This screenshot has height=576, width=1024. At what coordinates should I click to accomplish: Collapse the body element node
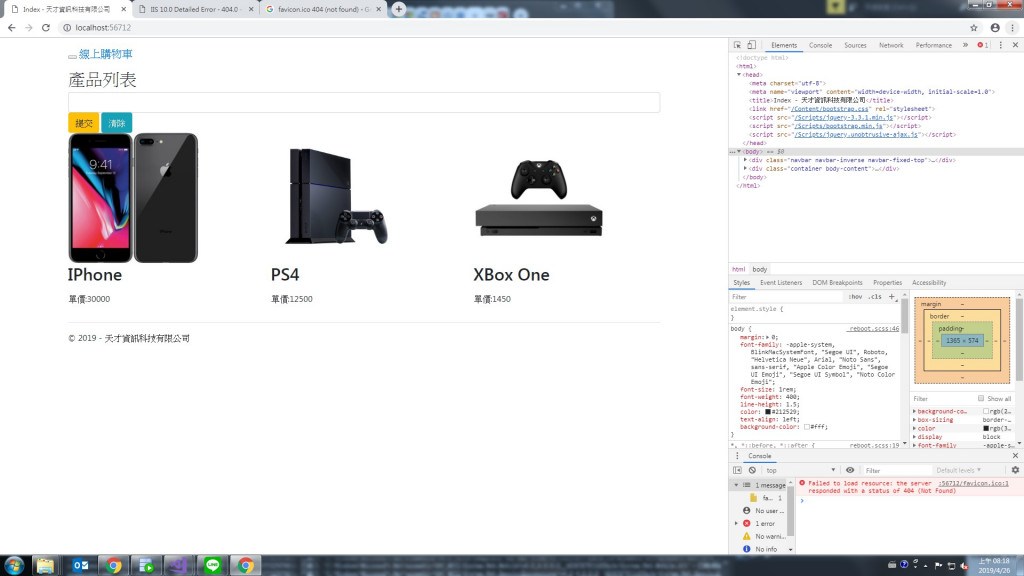(x=739, y=152)
